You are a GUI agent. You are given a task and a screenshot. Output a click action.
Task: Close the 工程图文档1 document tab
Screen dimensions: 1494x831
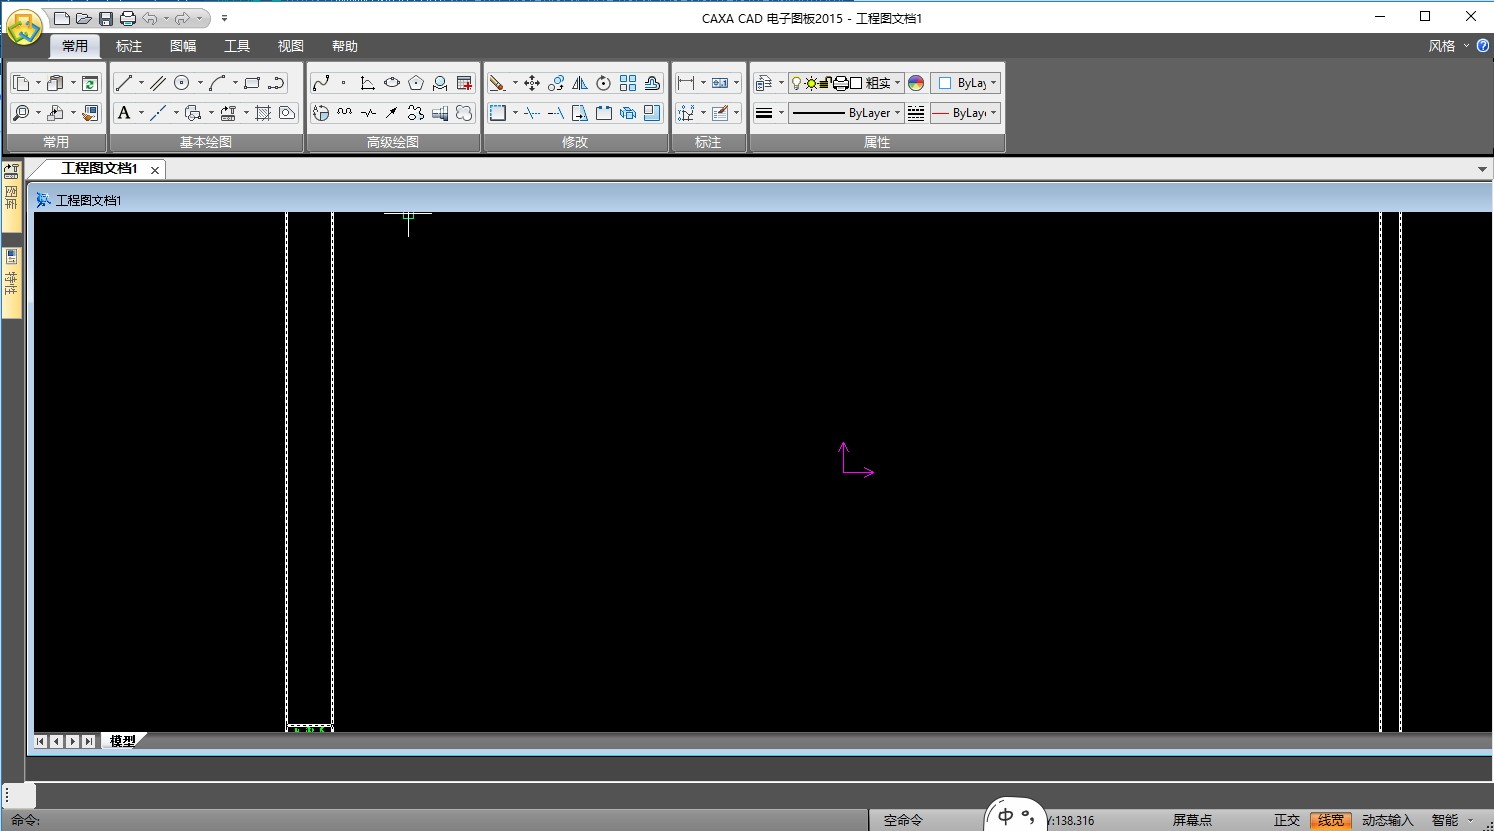[x=155, y=170]
